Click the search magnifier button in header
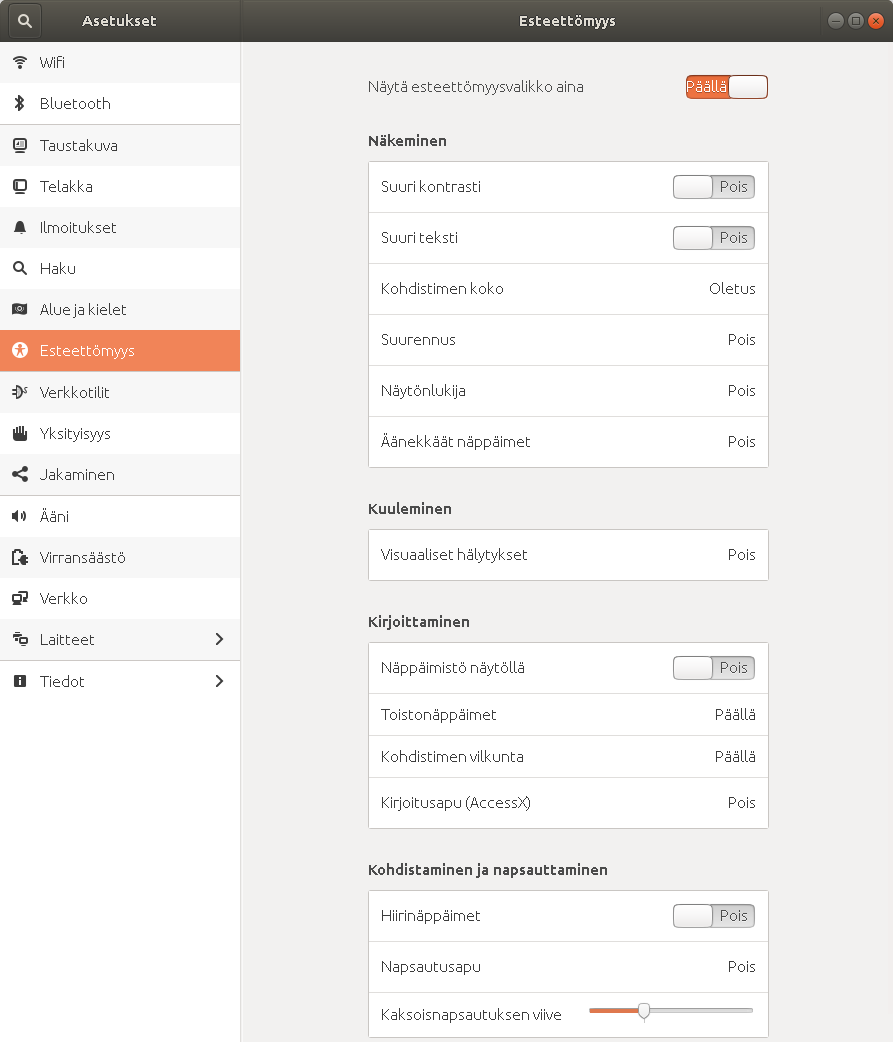The height and width of the screenshot is (1042, 893). 25,20
